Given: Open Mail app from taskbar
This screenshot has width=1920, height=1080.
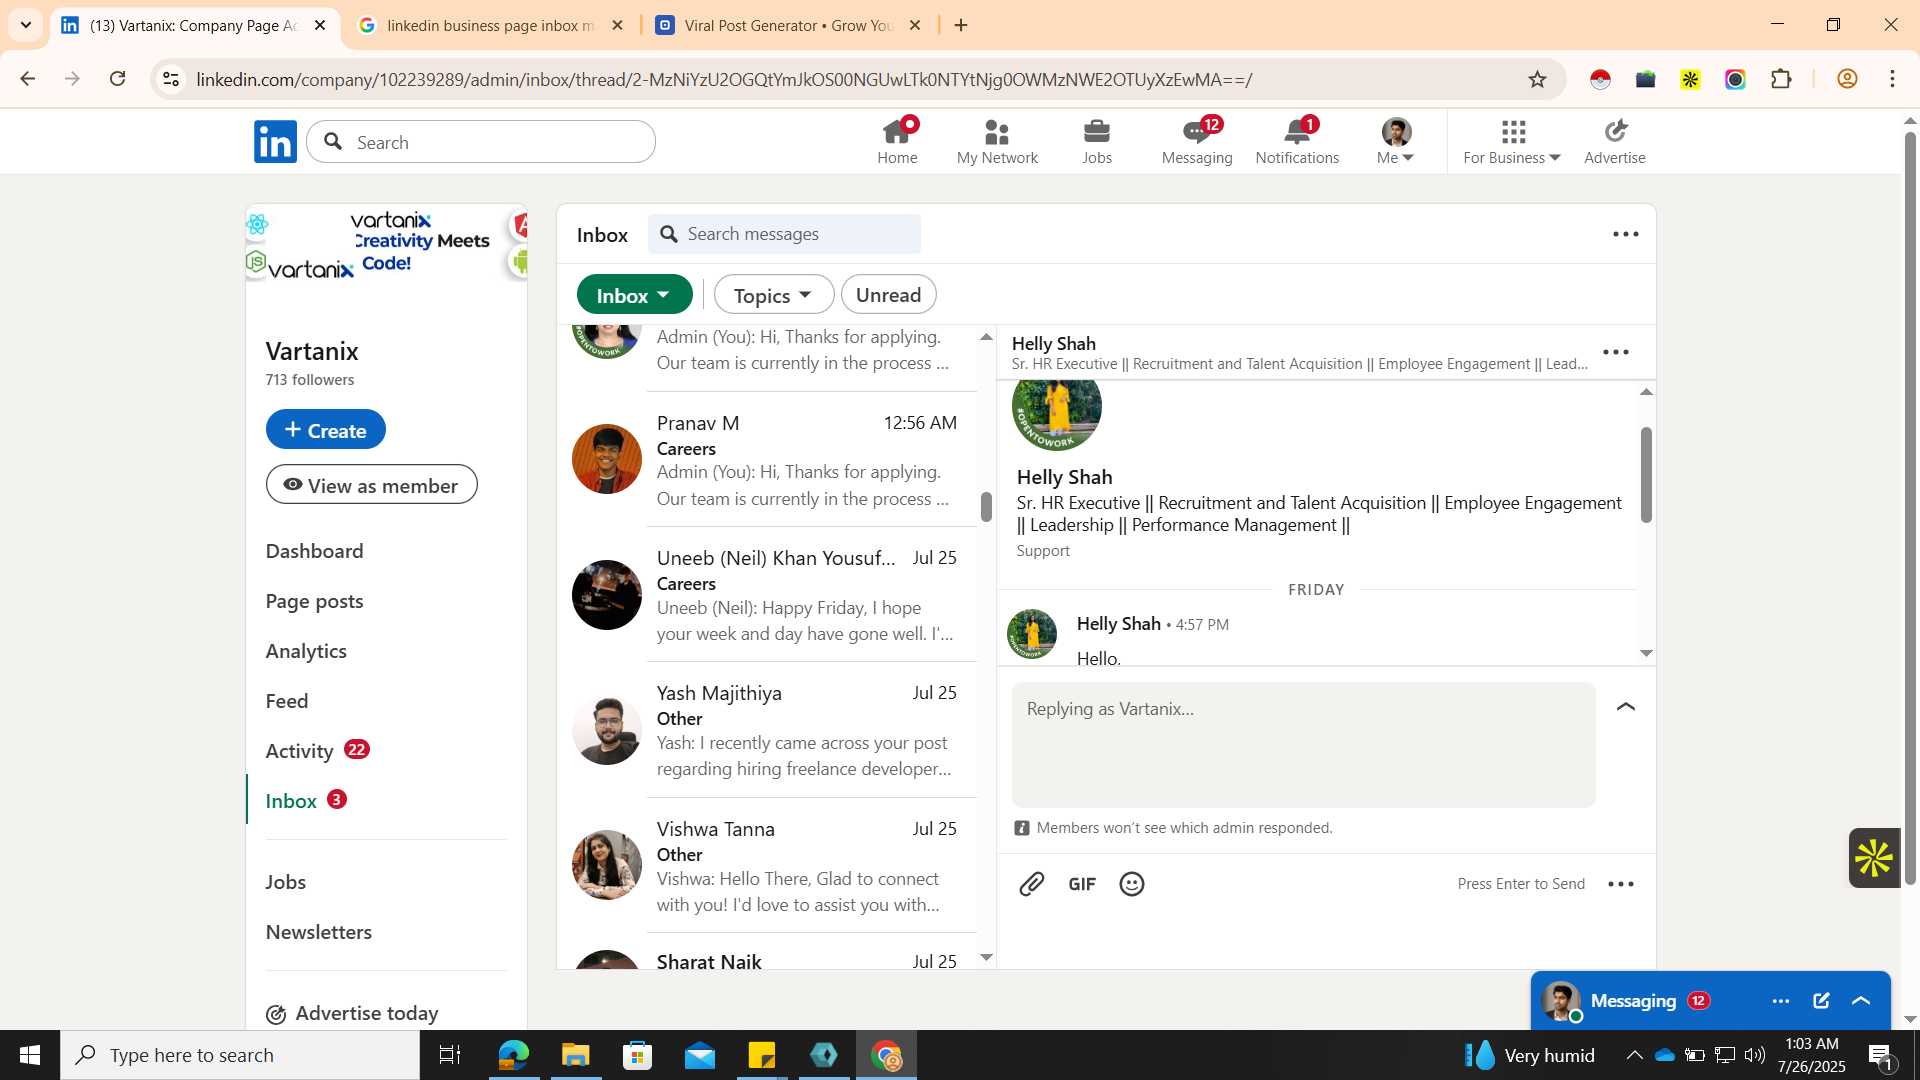Looking at the screenshot, I should pyautogui.click(x=700, y=1055).
